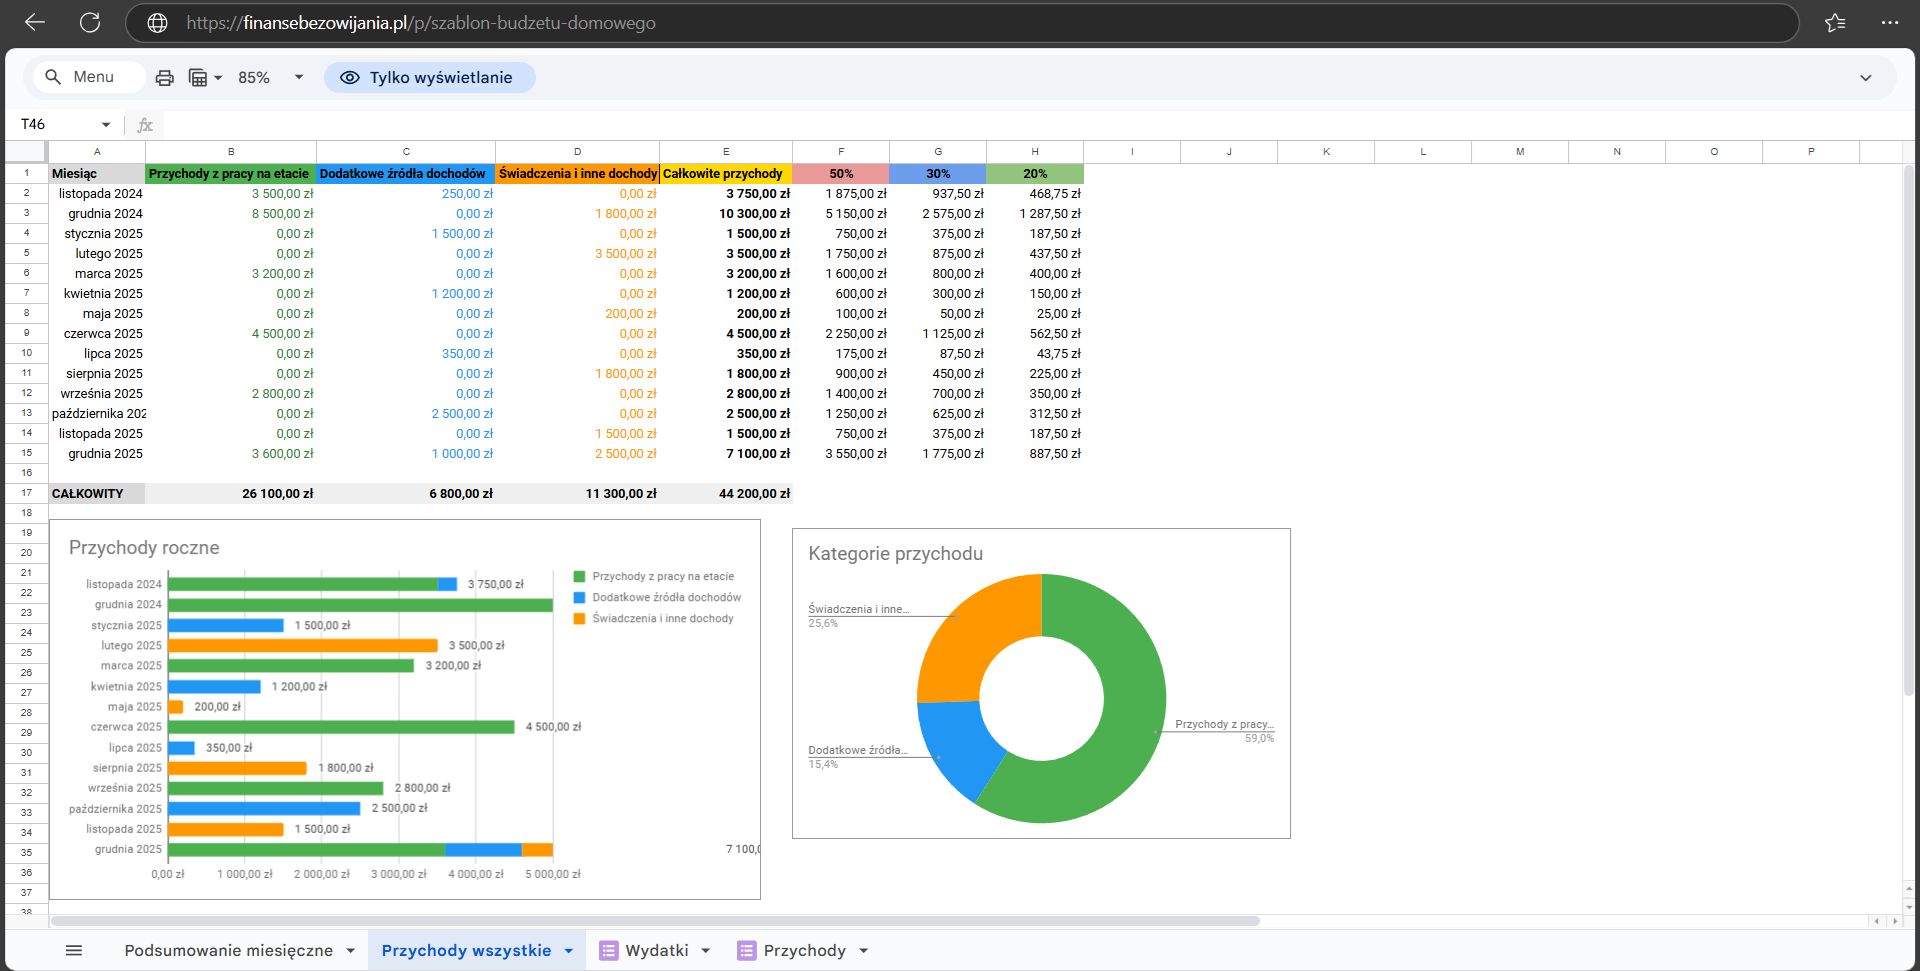Select the 20% green header cell
Screen dimensions: 1920x971
(1035, 174)
